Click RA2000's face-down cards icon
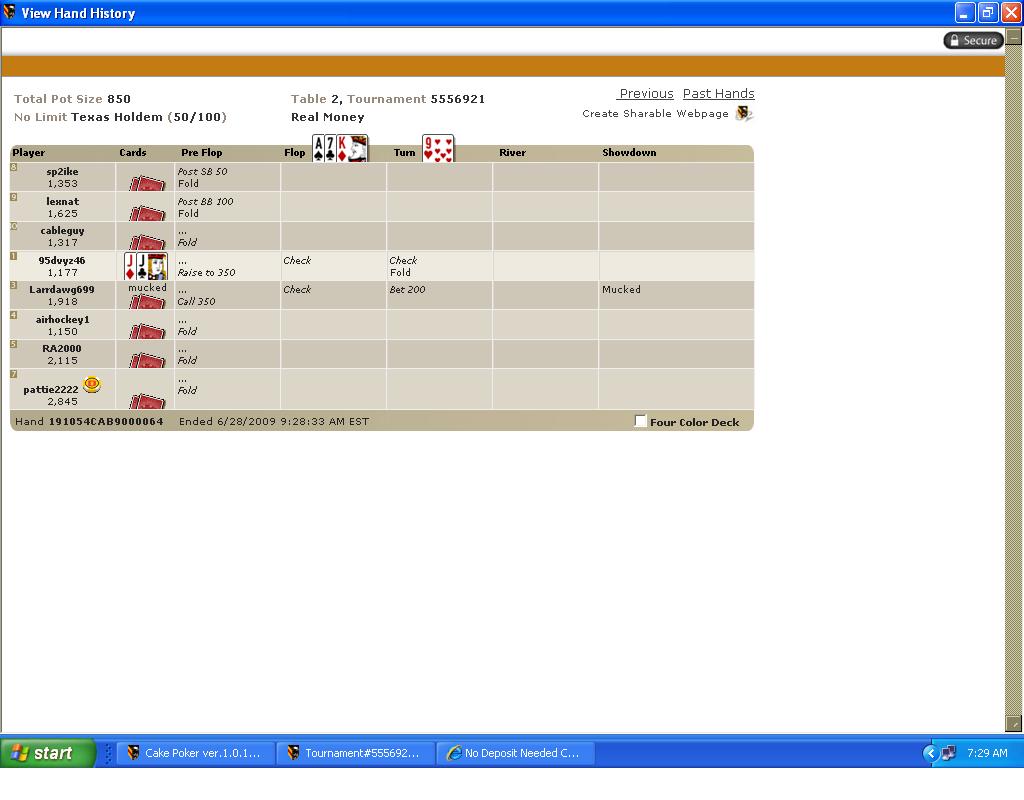 (147, 358)
